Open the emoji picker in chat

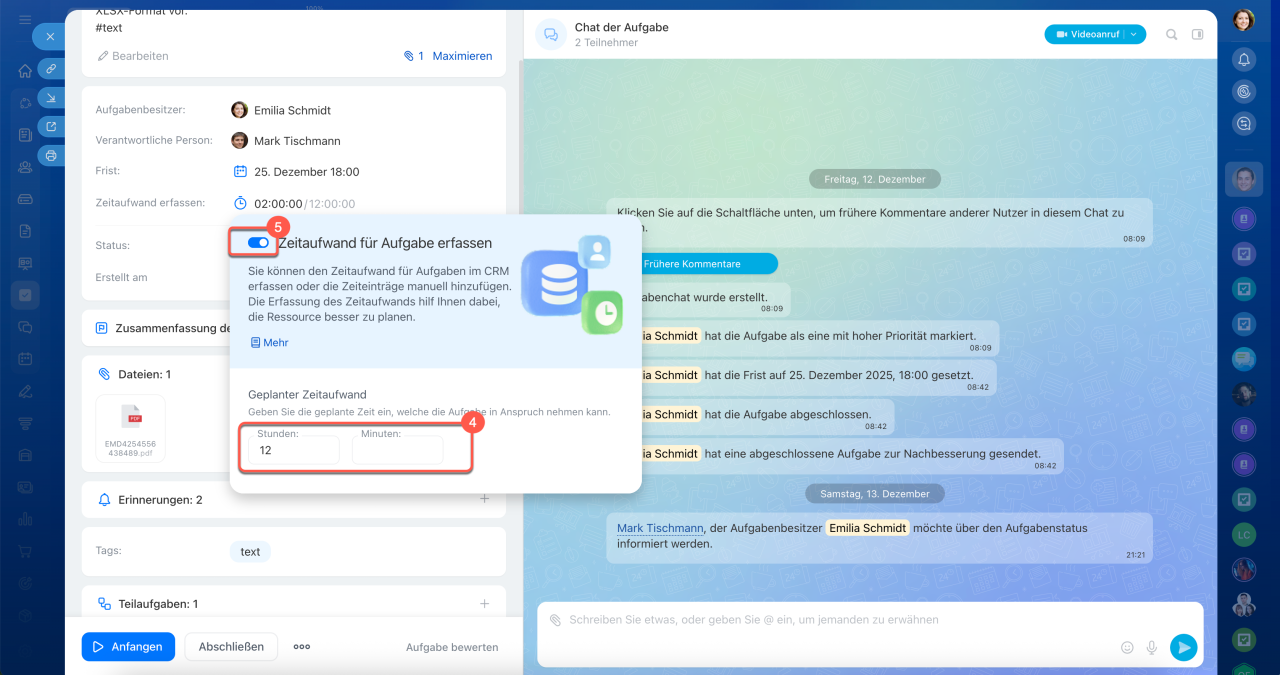pos(1127,647)
